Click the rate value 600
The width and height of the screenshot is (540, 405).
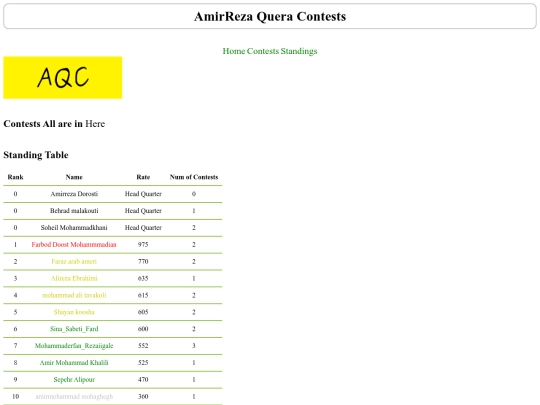tap(143, 329)
